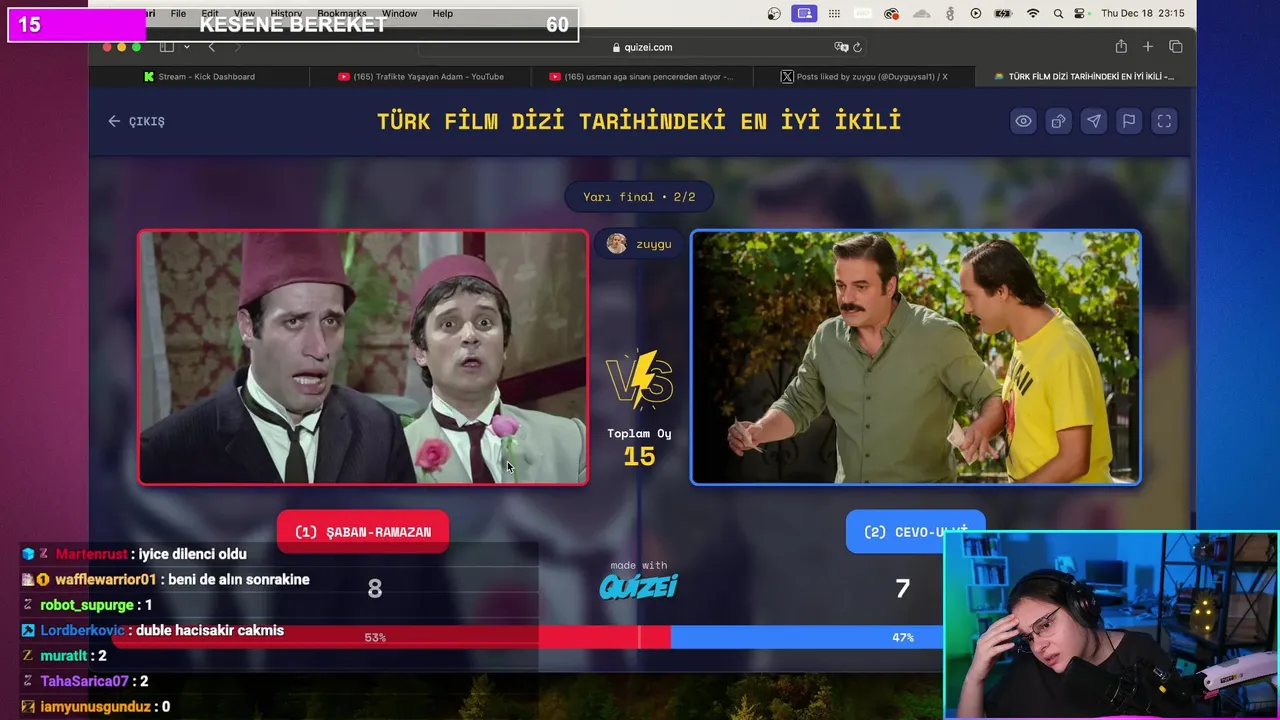The height and width of the screenshot is (720, 1280).
Task: Click the flag report icon
Action: [x=1129, y=121]
